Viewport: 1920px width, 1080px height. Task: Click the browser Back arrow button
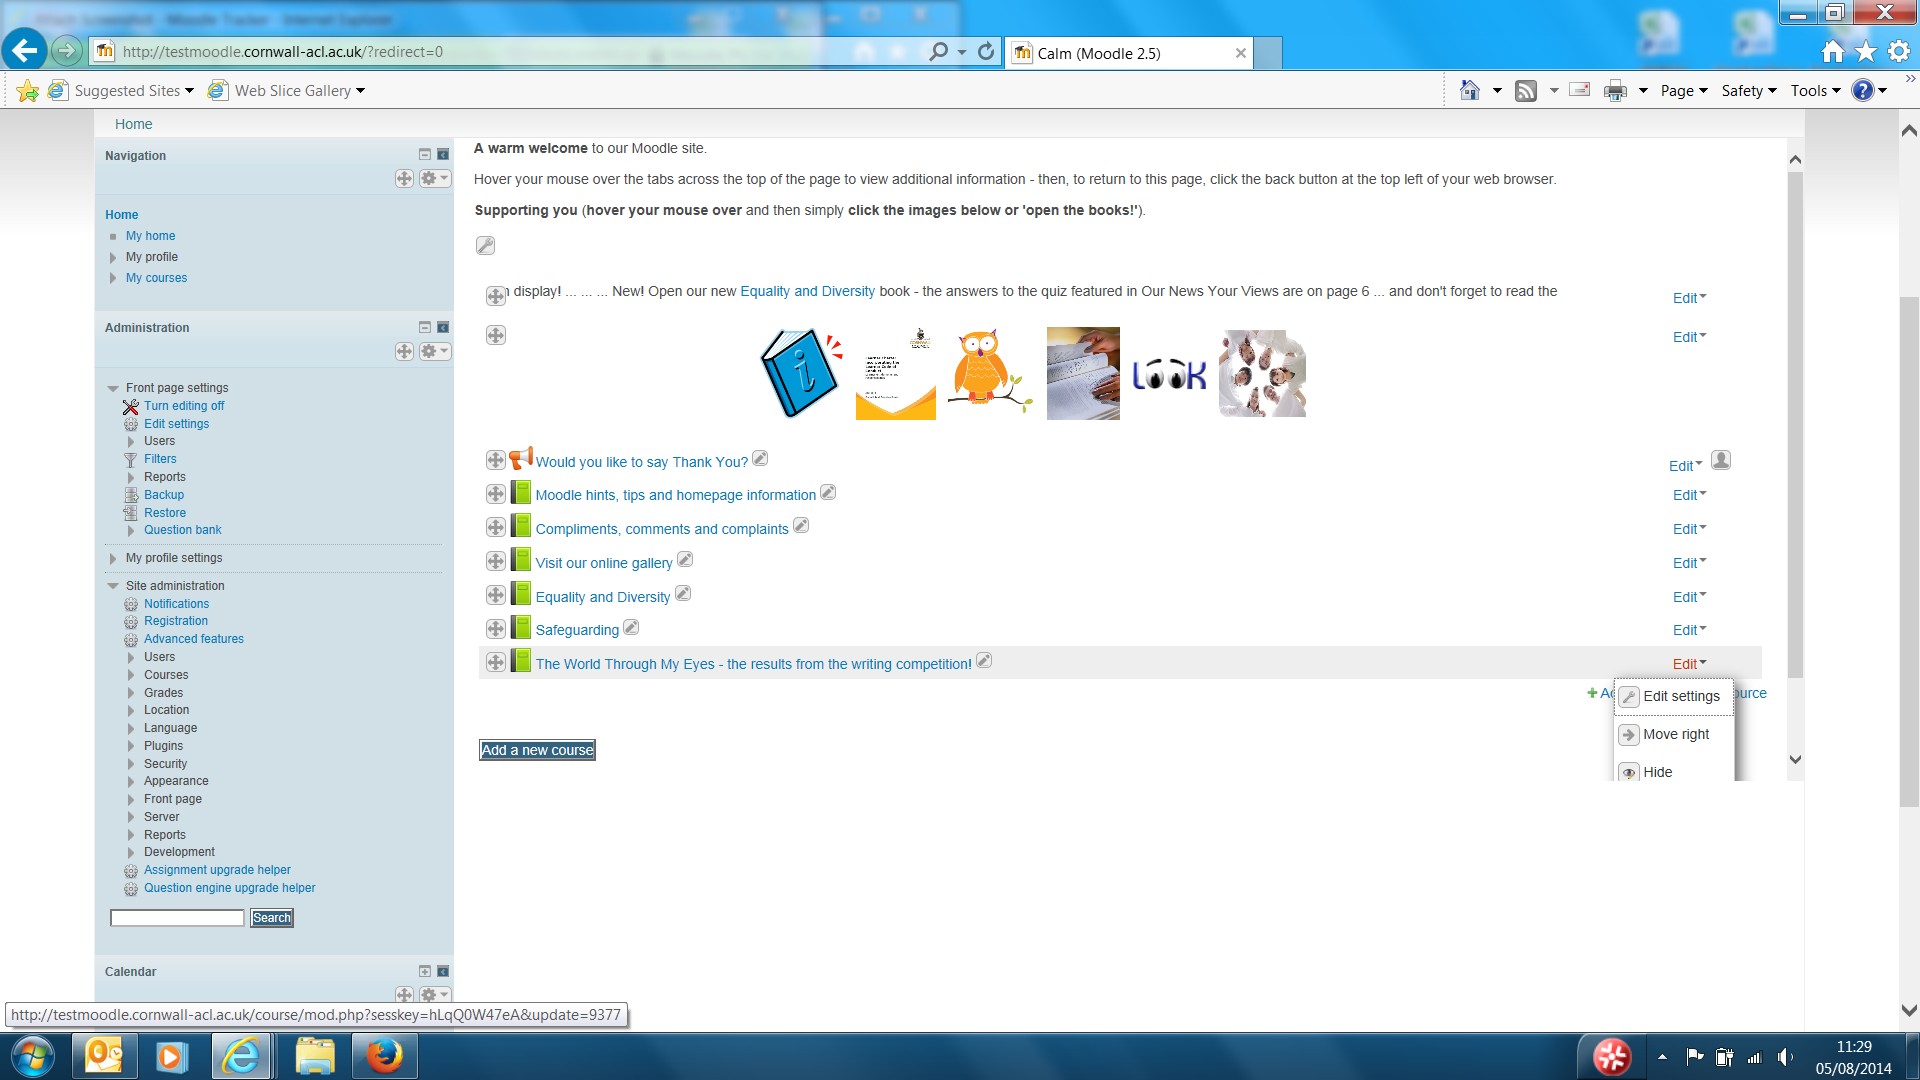[x=25, y=50]
